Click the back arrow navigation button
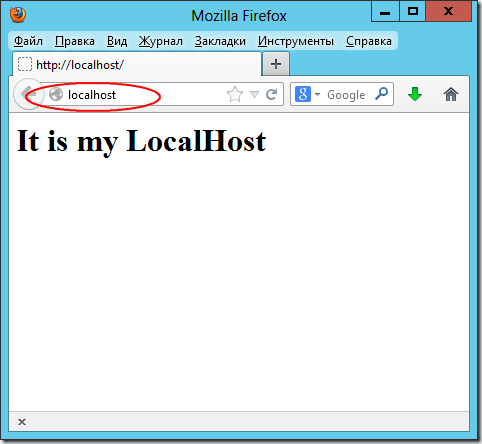482x444 pixels. (x=29, y=94)
